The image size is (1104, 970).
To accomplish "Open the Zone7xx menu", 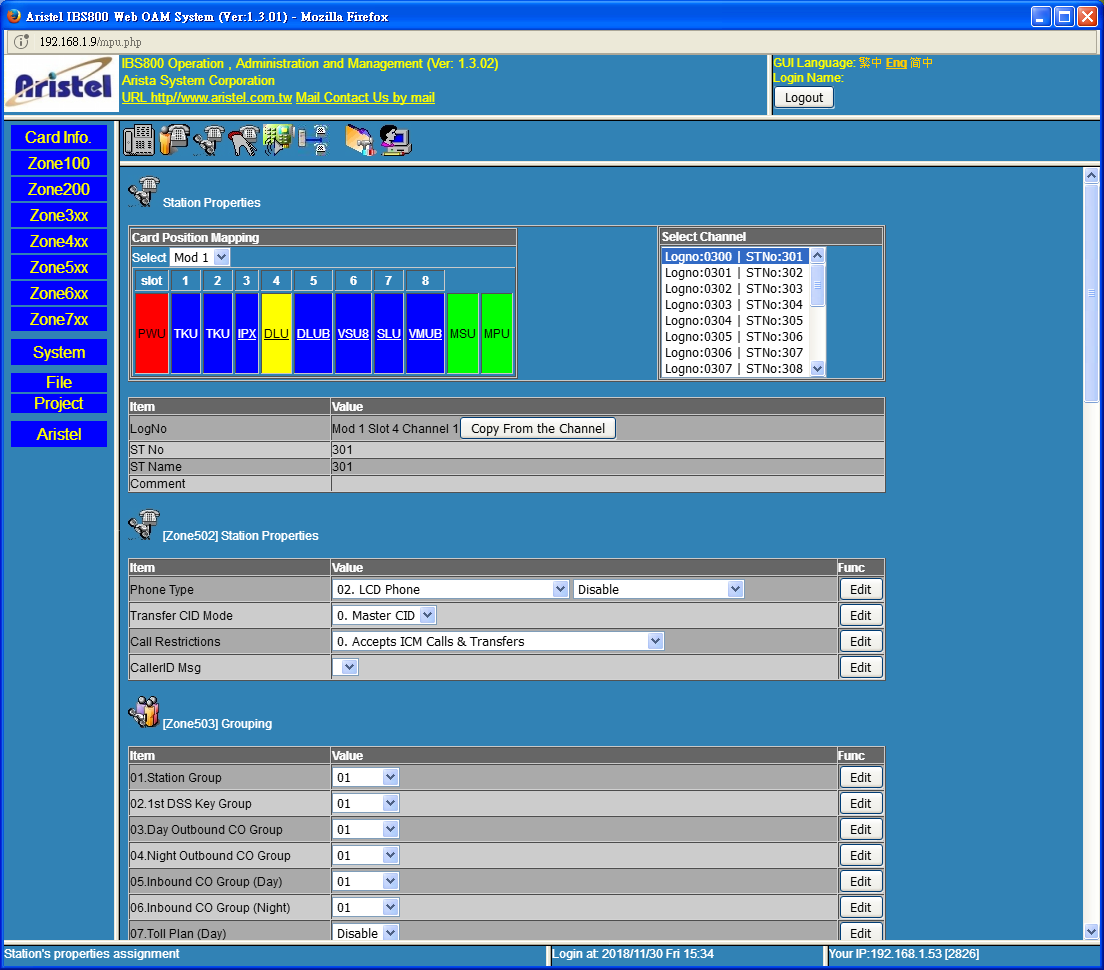I will [x=58, y=320].
